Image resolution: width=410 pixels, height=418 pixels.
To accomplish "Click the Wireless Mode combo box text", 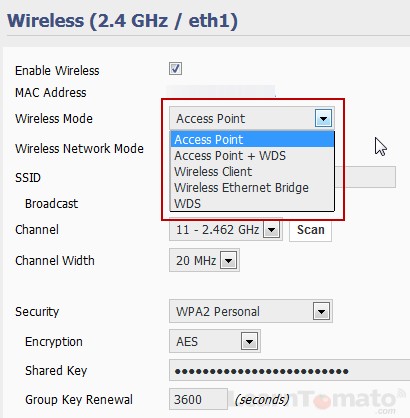I will pos(211,119).
